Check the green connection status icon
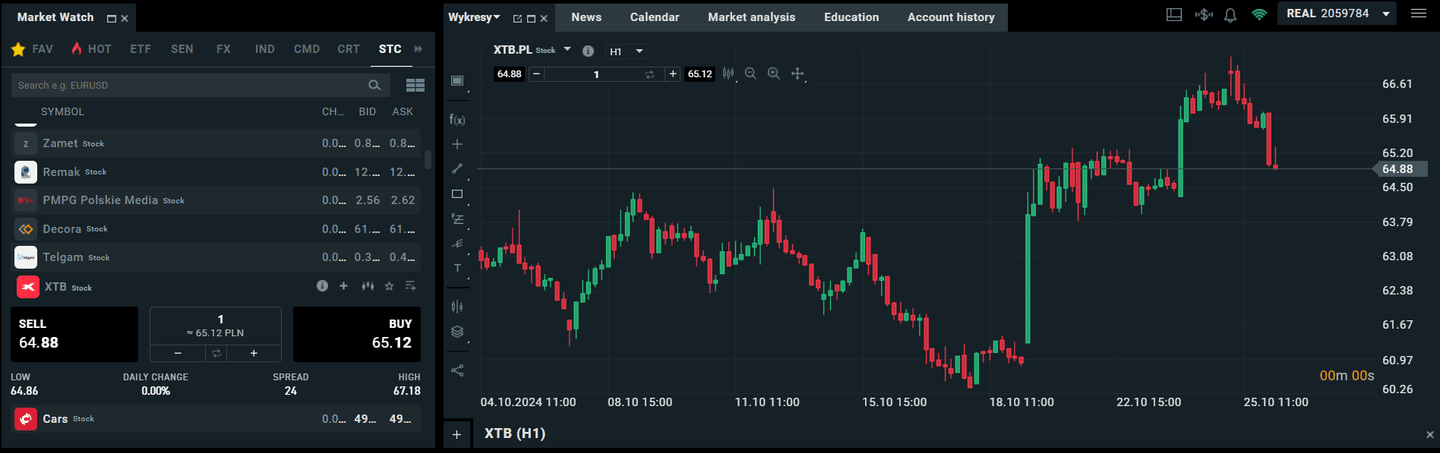The height and width of the screenshot is (453, 1440). 1259,14
